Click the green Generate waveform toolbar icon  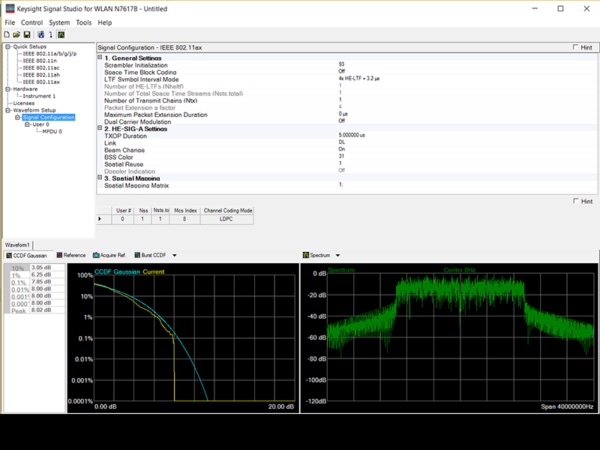[x=61, y=35]
